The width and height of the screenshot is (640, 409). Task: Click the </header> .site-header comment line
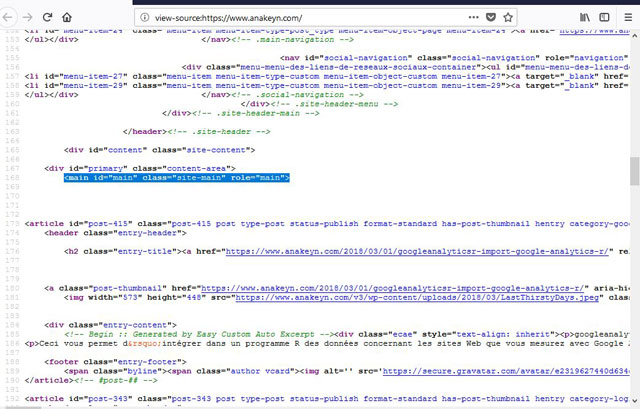[x=196, y=131]
